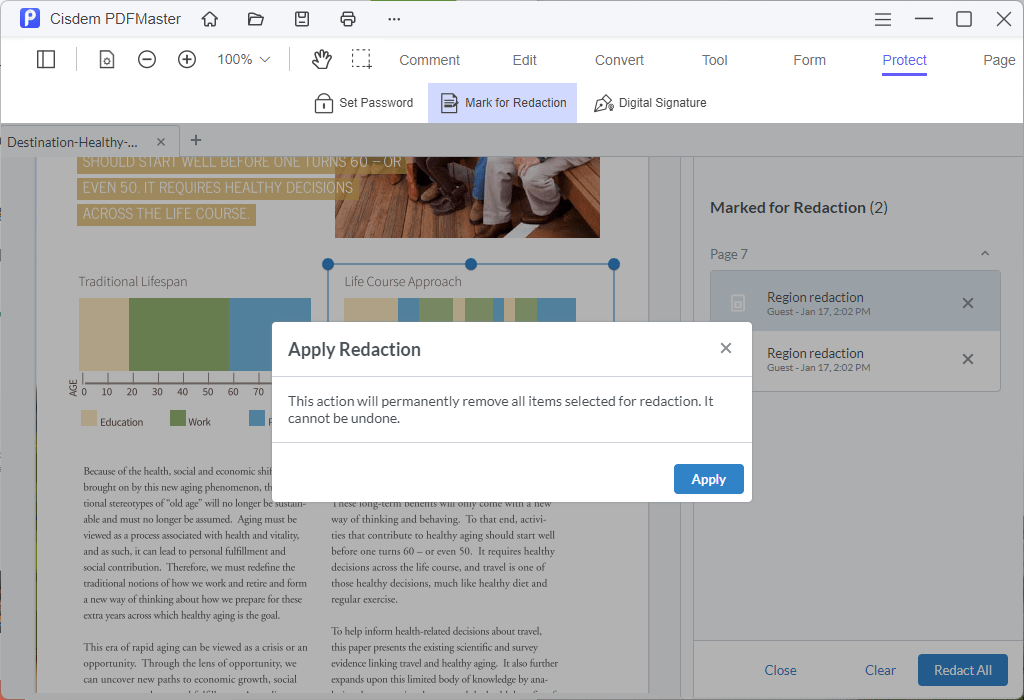Print the document with the printer icon

coord(348,19)
